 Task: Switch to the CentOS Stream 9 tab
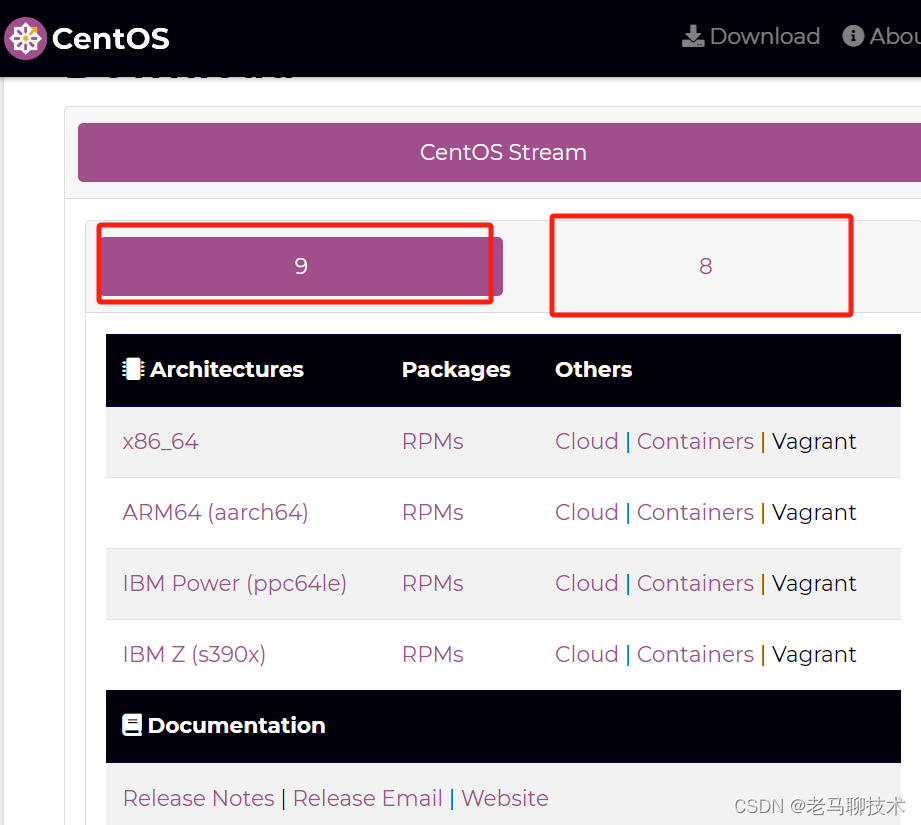[296, 265]
